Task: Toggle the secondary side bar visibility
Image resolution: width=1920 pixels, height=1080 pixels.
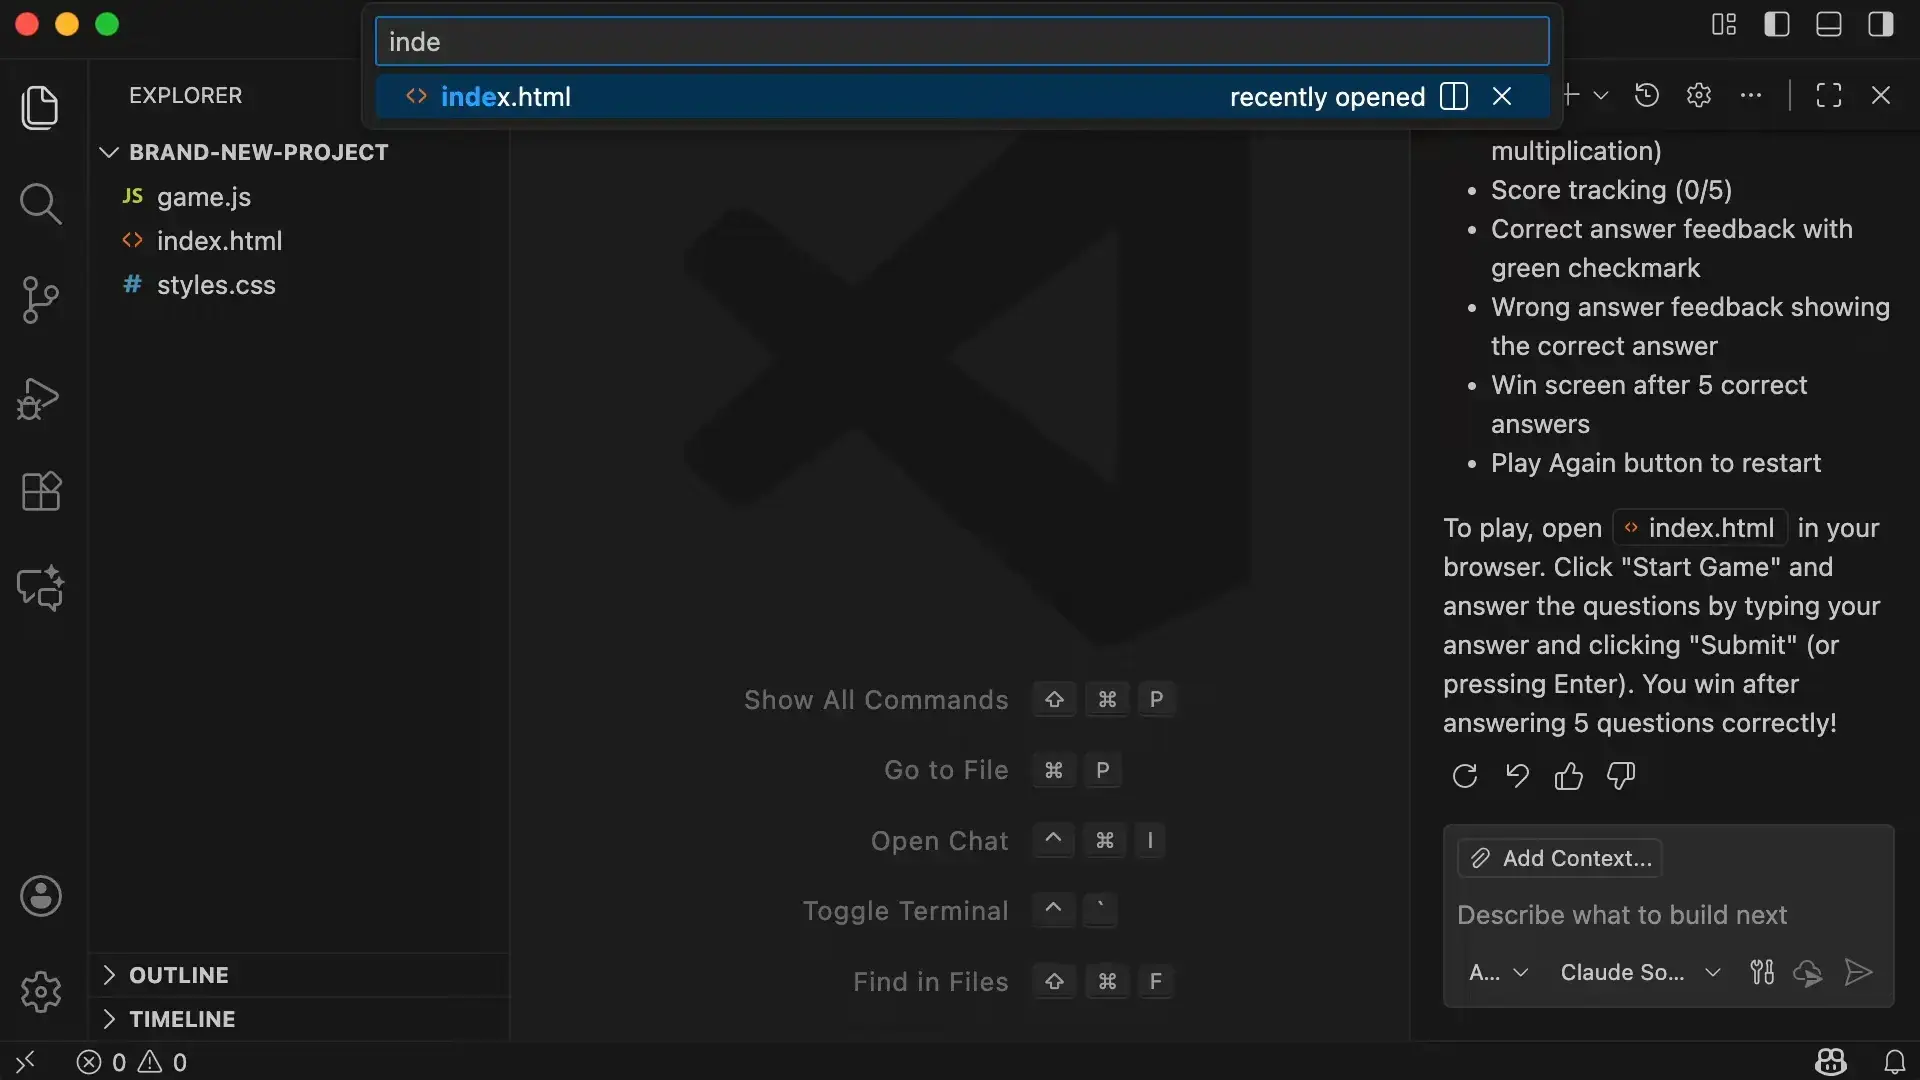Action: (1880, 24)
